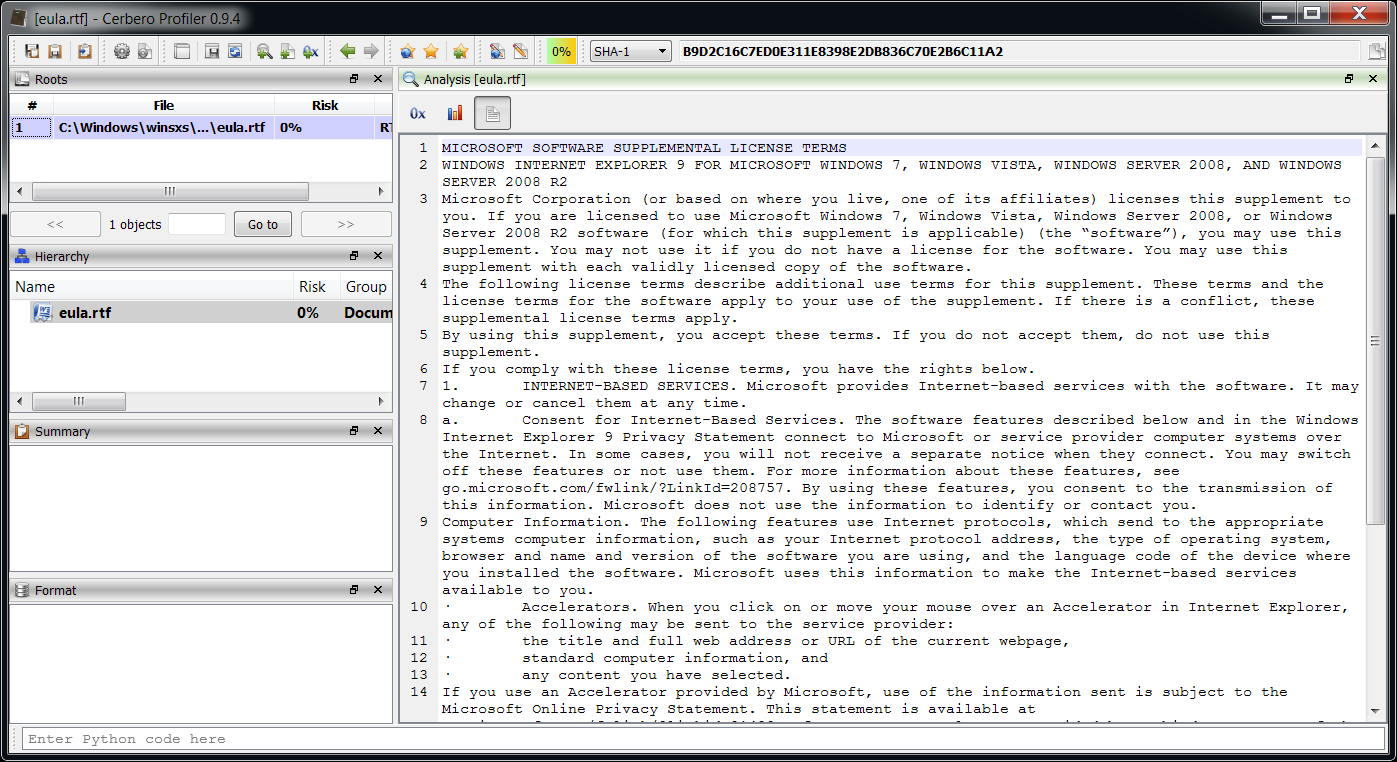Click the clipboard with arrow toolbar icon

point(85,51)
